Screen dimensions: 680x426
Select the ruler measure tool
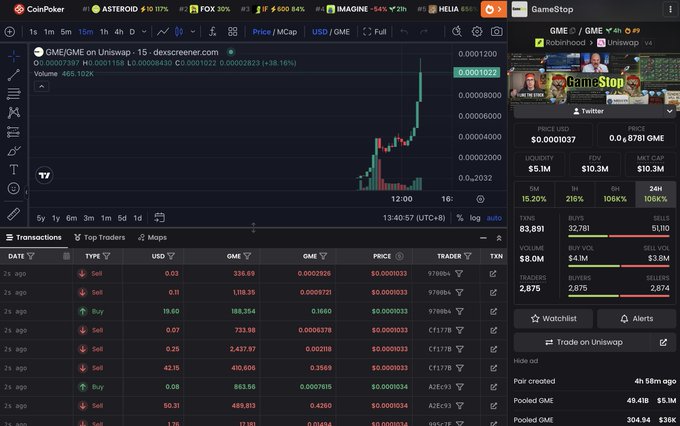point(13,214)
